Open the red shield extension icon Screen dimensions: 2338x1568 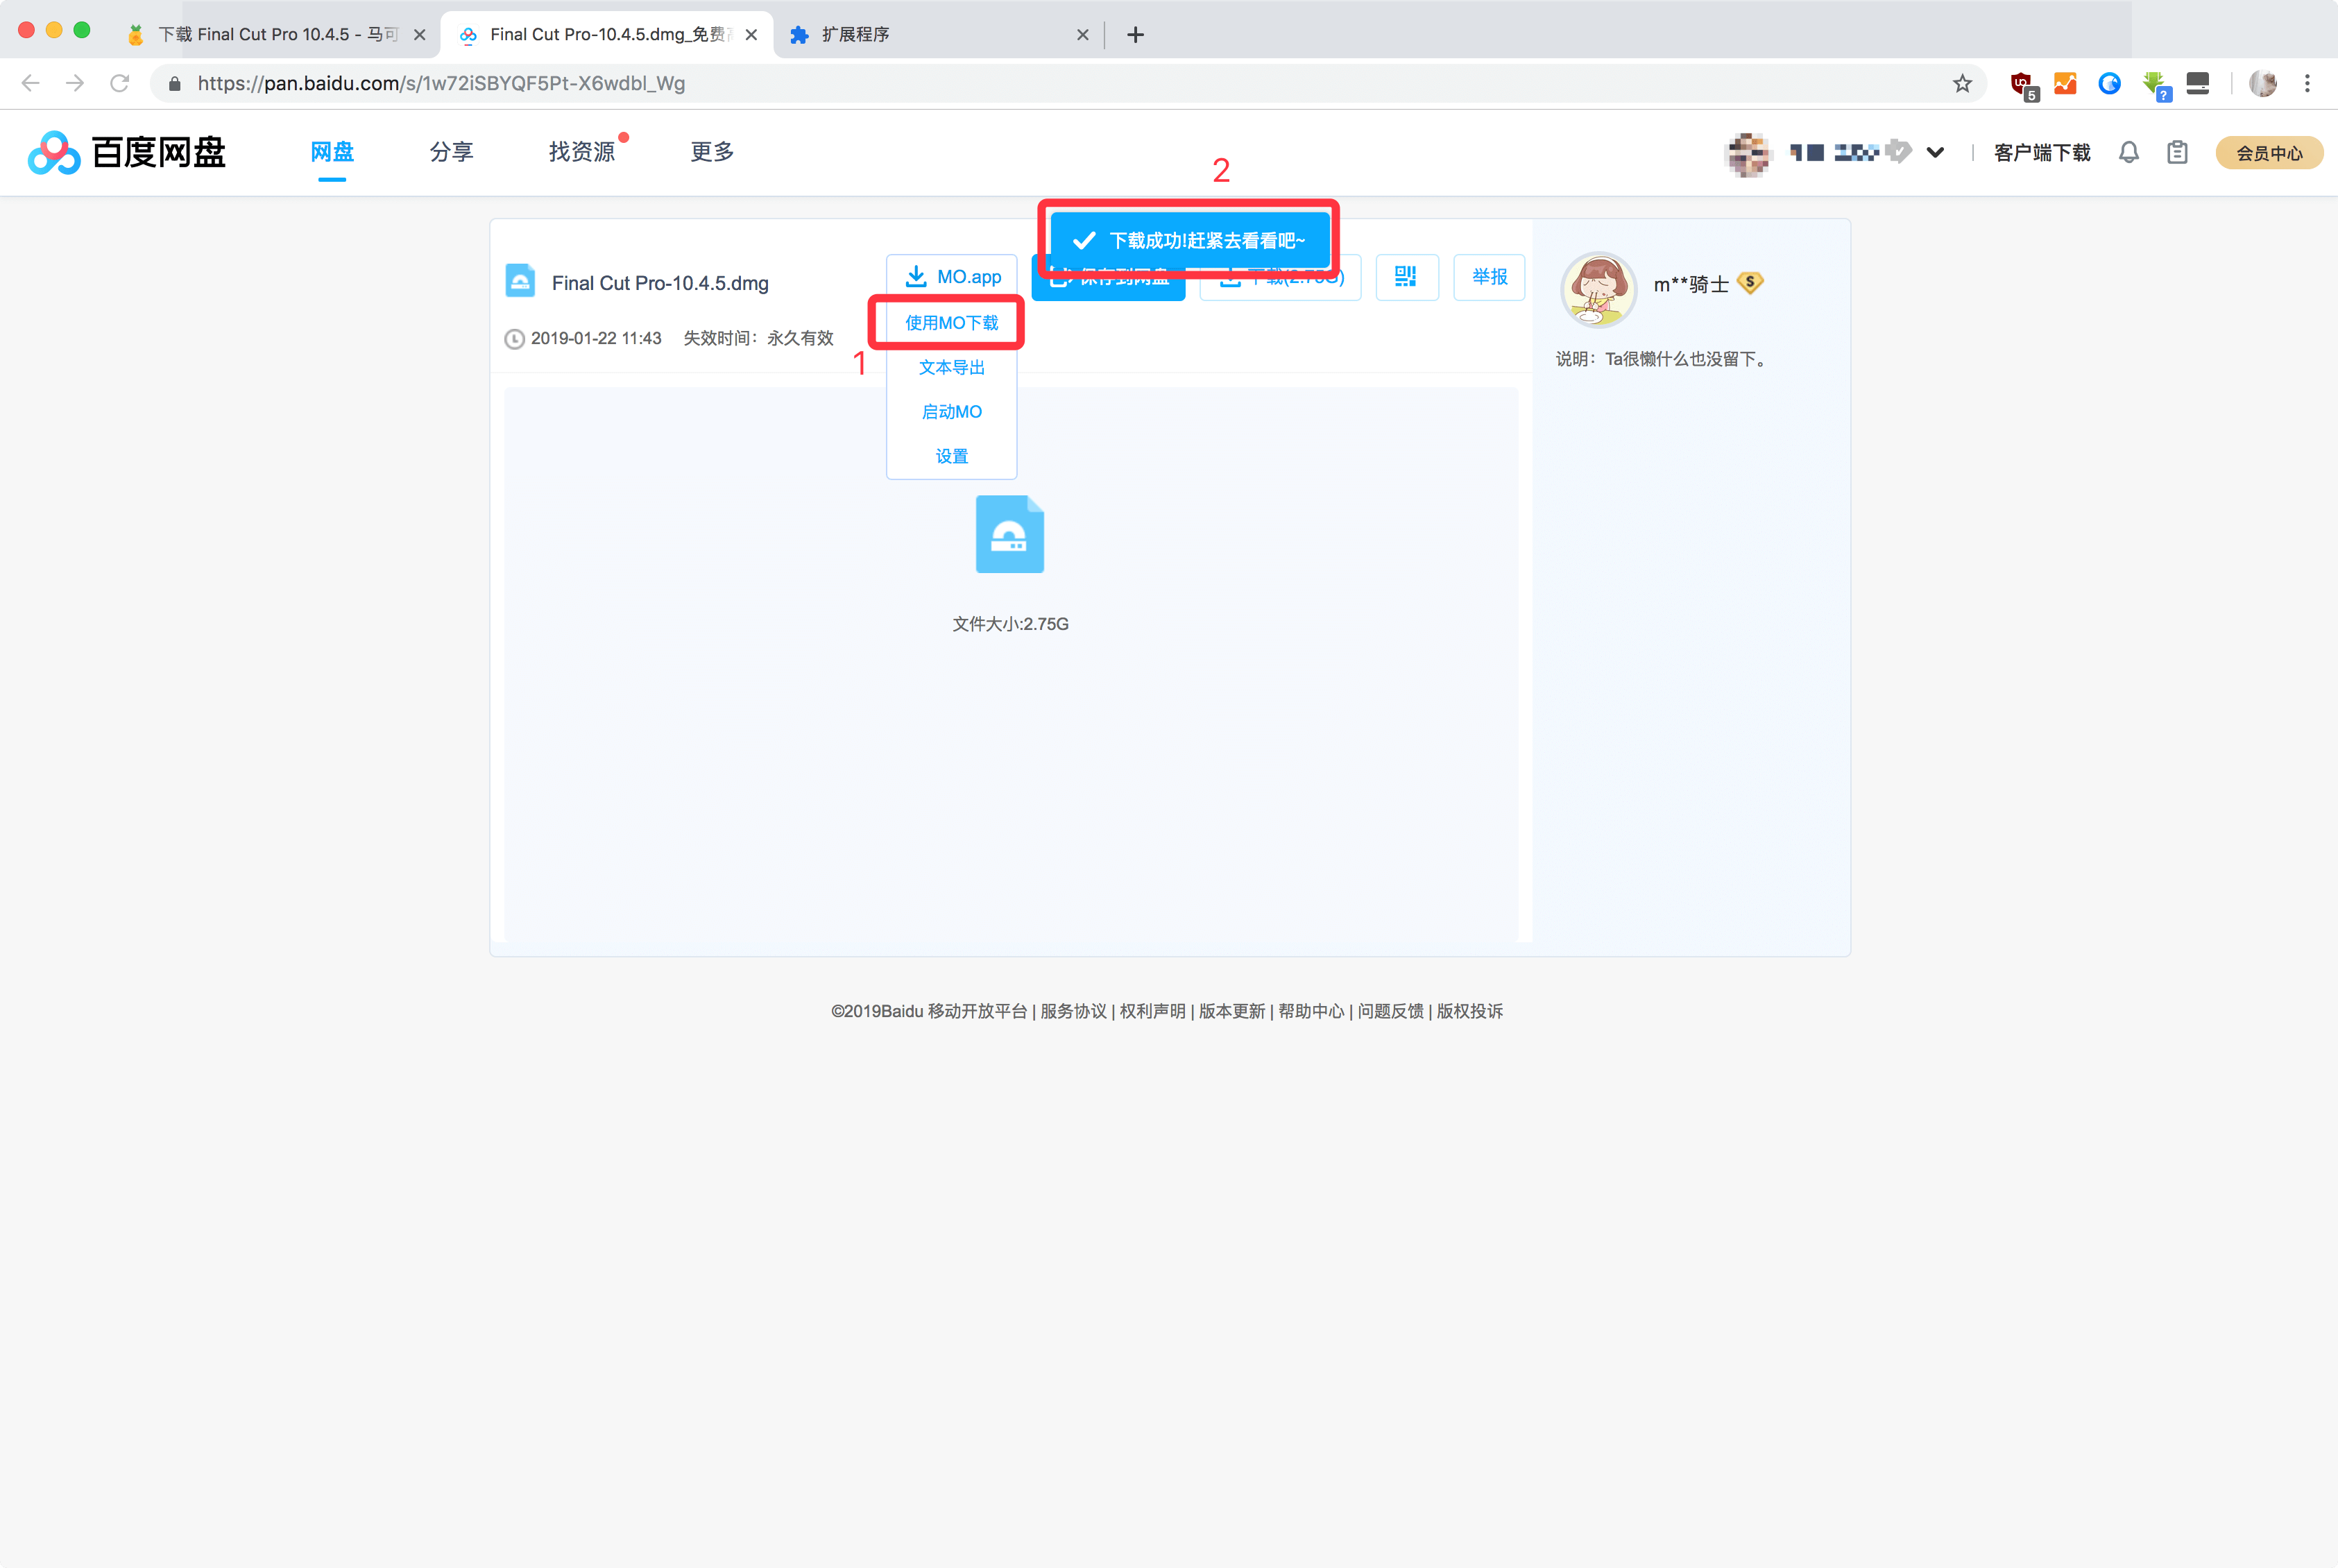2023,85
